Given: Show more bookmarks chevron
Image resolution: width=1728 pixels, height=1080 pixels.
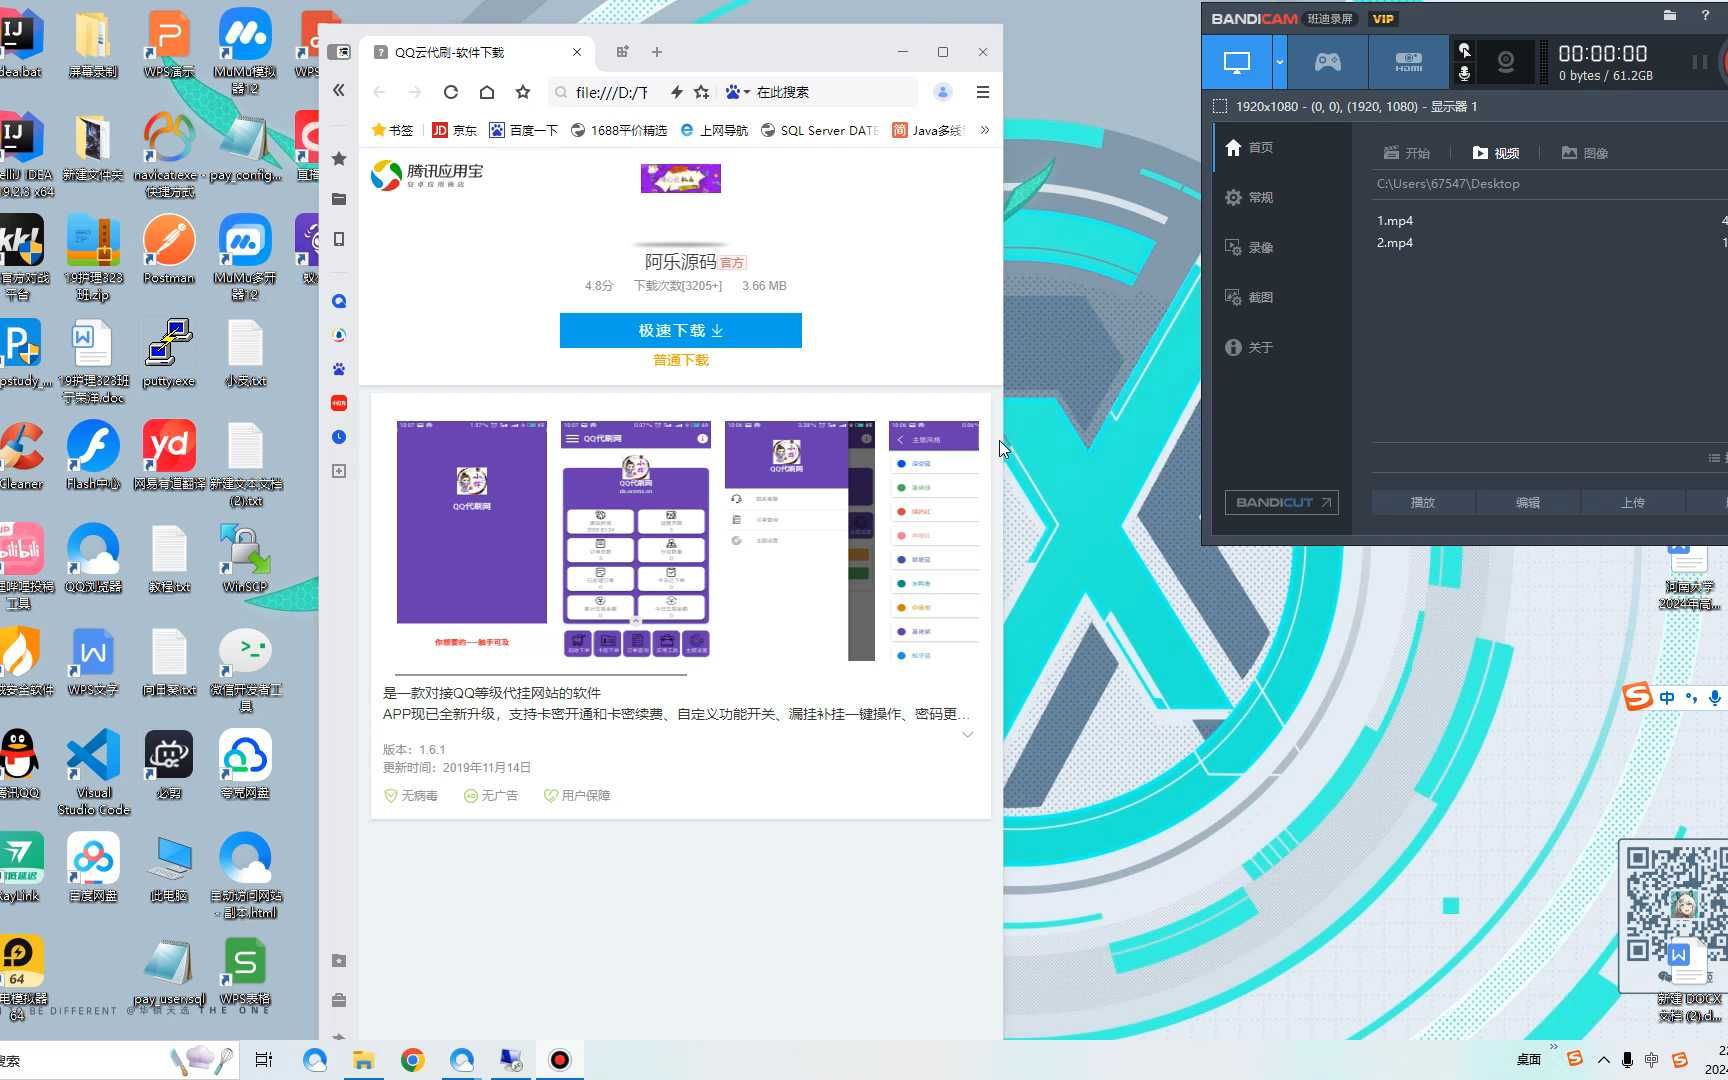Looking at the screenshot, I should (985, 130).
